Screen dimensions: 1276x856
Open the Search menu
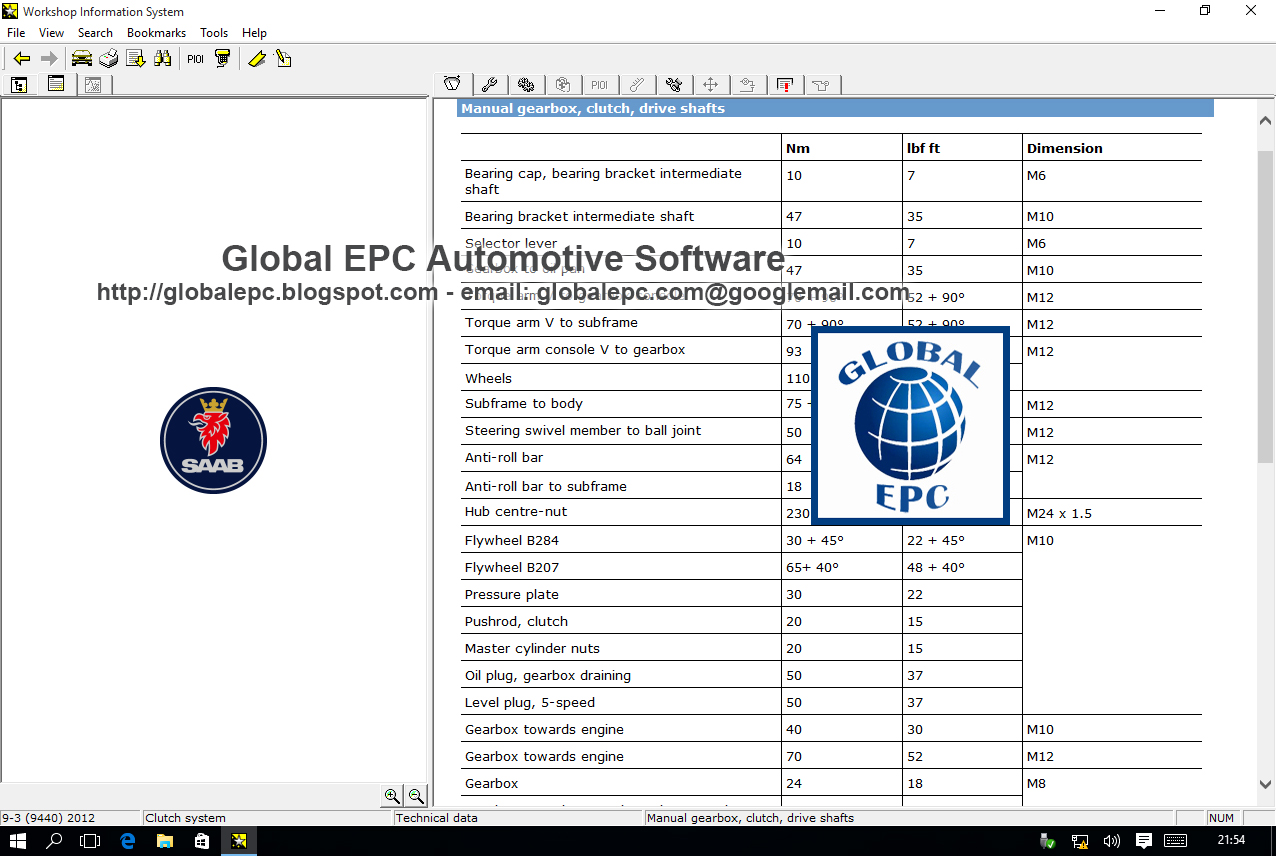point(95,33)
